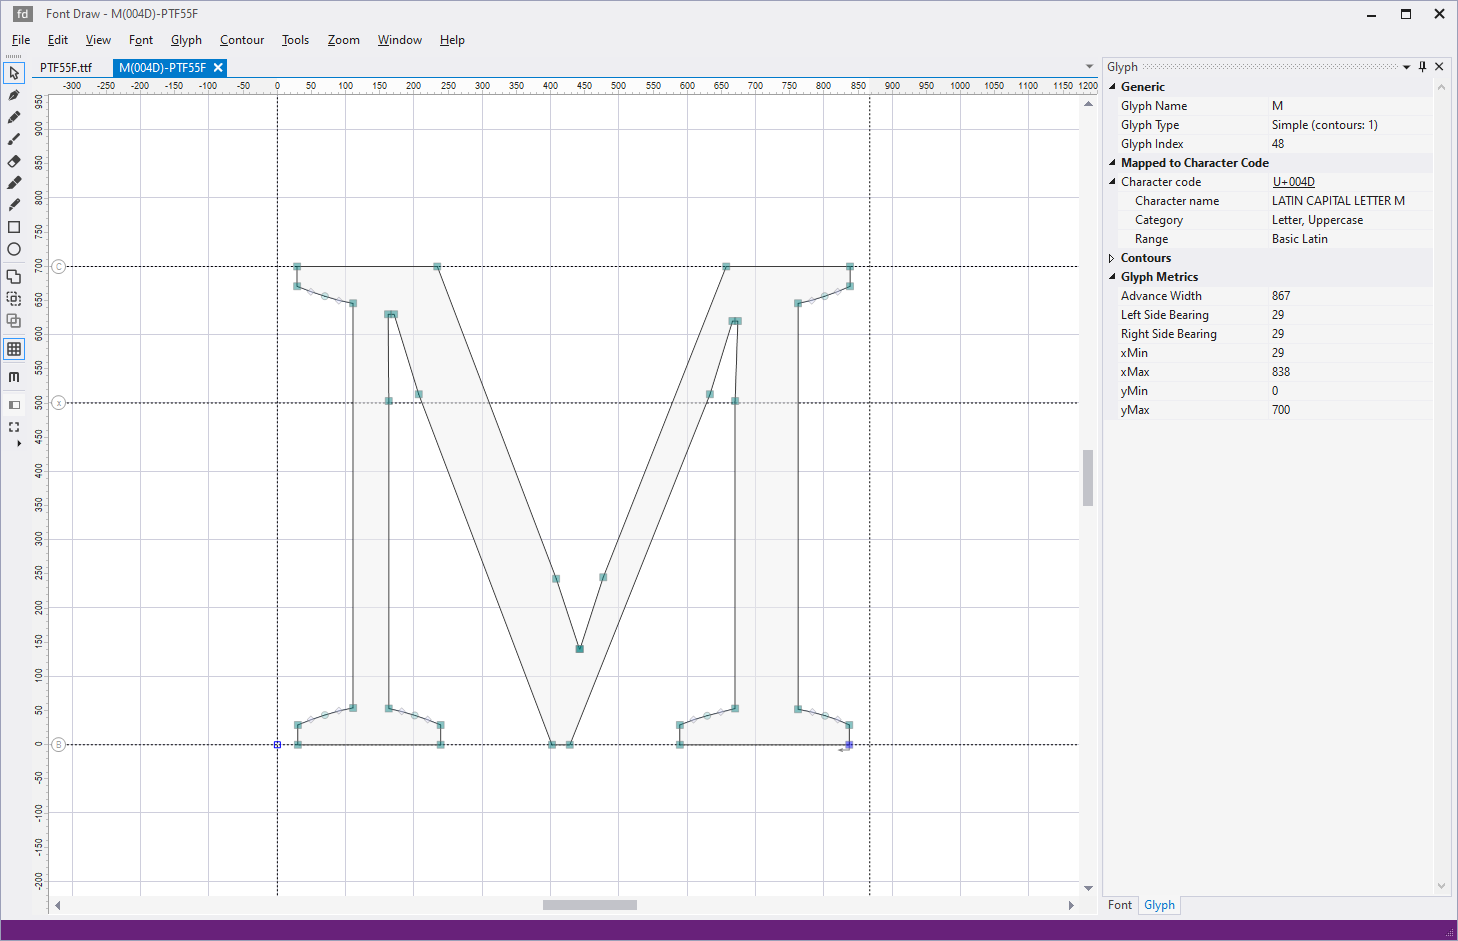The width and height of the screenshot is (1458, 941).
Task: Click the vertical canvas scrollbar thumb
Action: click(1088, 478)
